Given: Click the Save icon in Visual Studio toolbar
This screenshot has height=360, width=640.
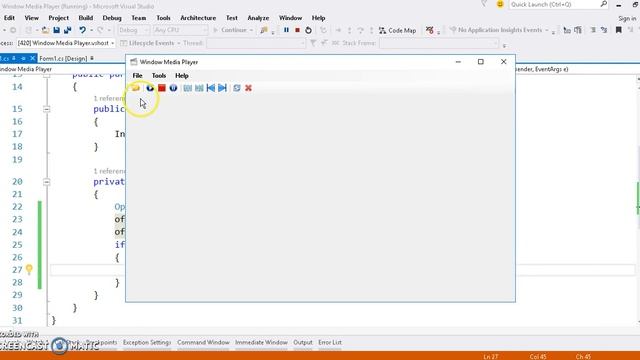Looking at the screenshot, I should point(56,30).
